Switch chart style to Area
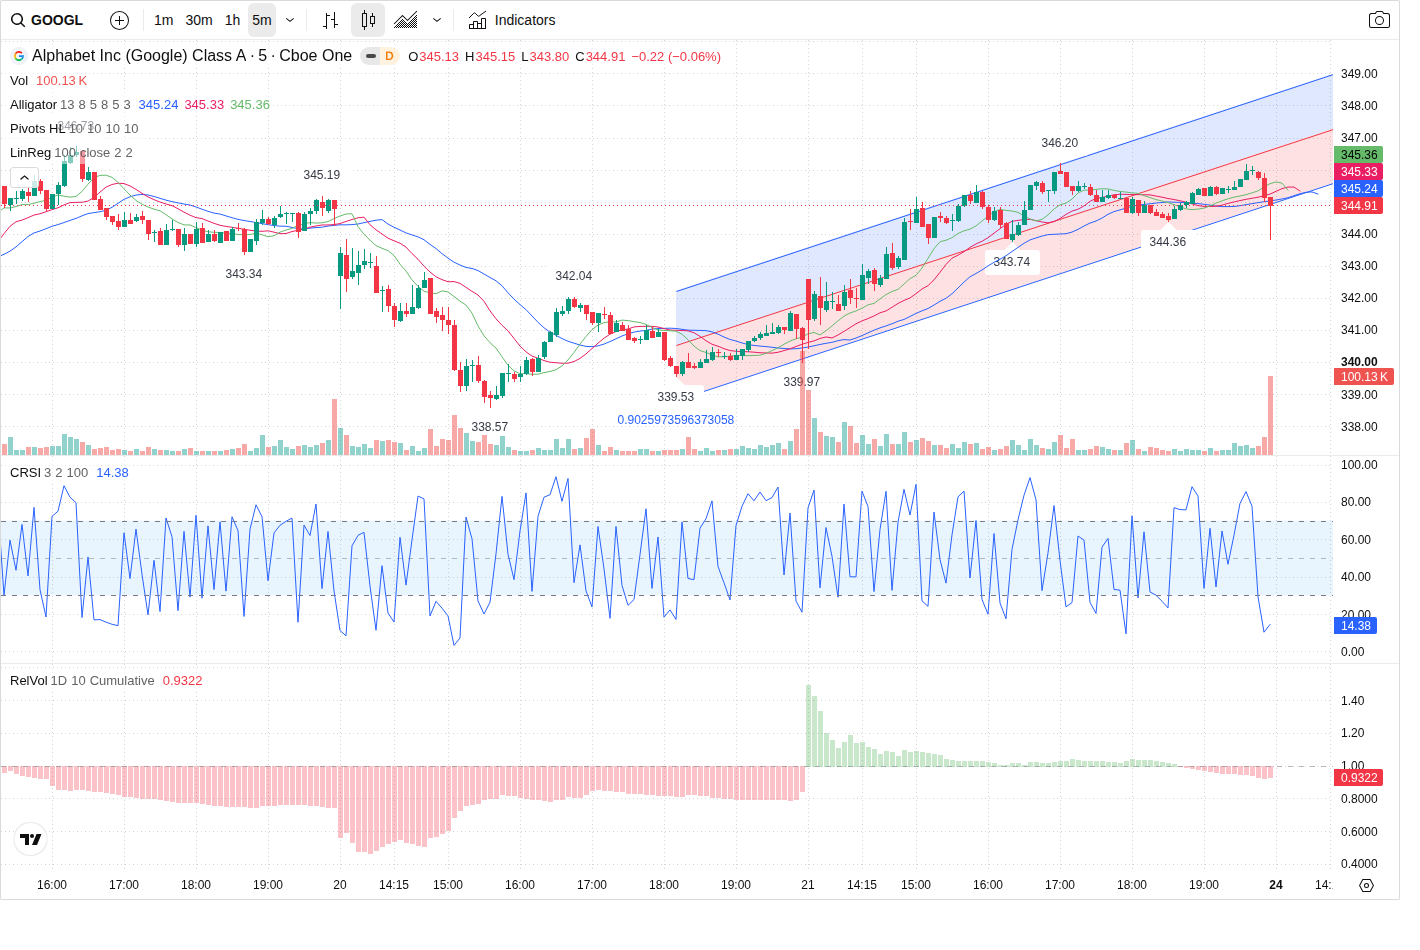The height and width of the screenshot is (950, 1420). (406, 20)
